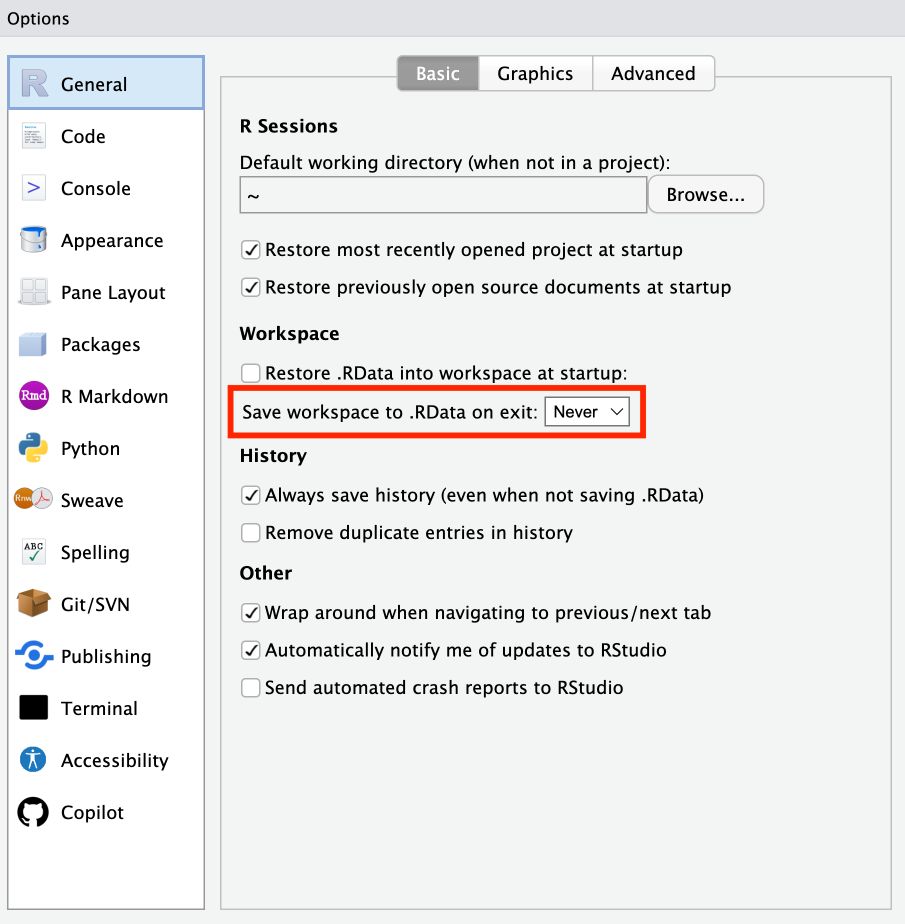905x924 pixels.
Task: Toggle Remove duplicate entries in history
Action: pos(251,533)
